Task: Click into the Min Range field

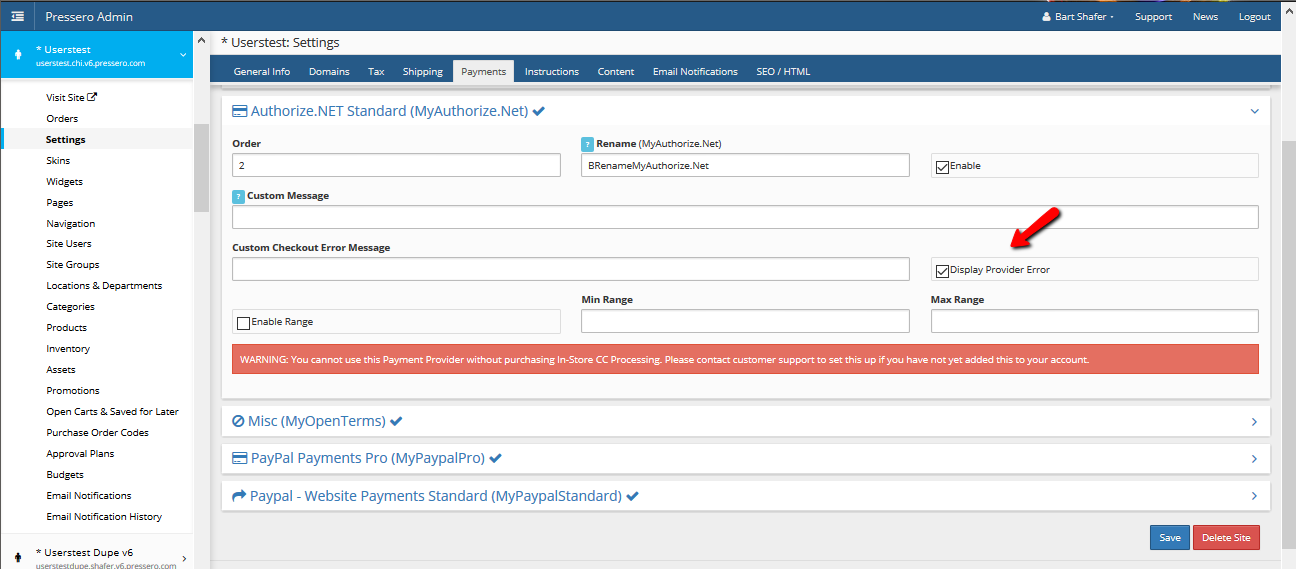Action: pyautogui.click(x=745, y=321)
